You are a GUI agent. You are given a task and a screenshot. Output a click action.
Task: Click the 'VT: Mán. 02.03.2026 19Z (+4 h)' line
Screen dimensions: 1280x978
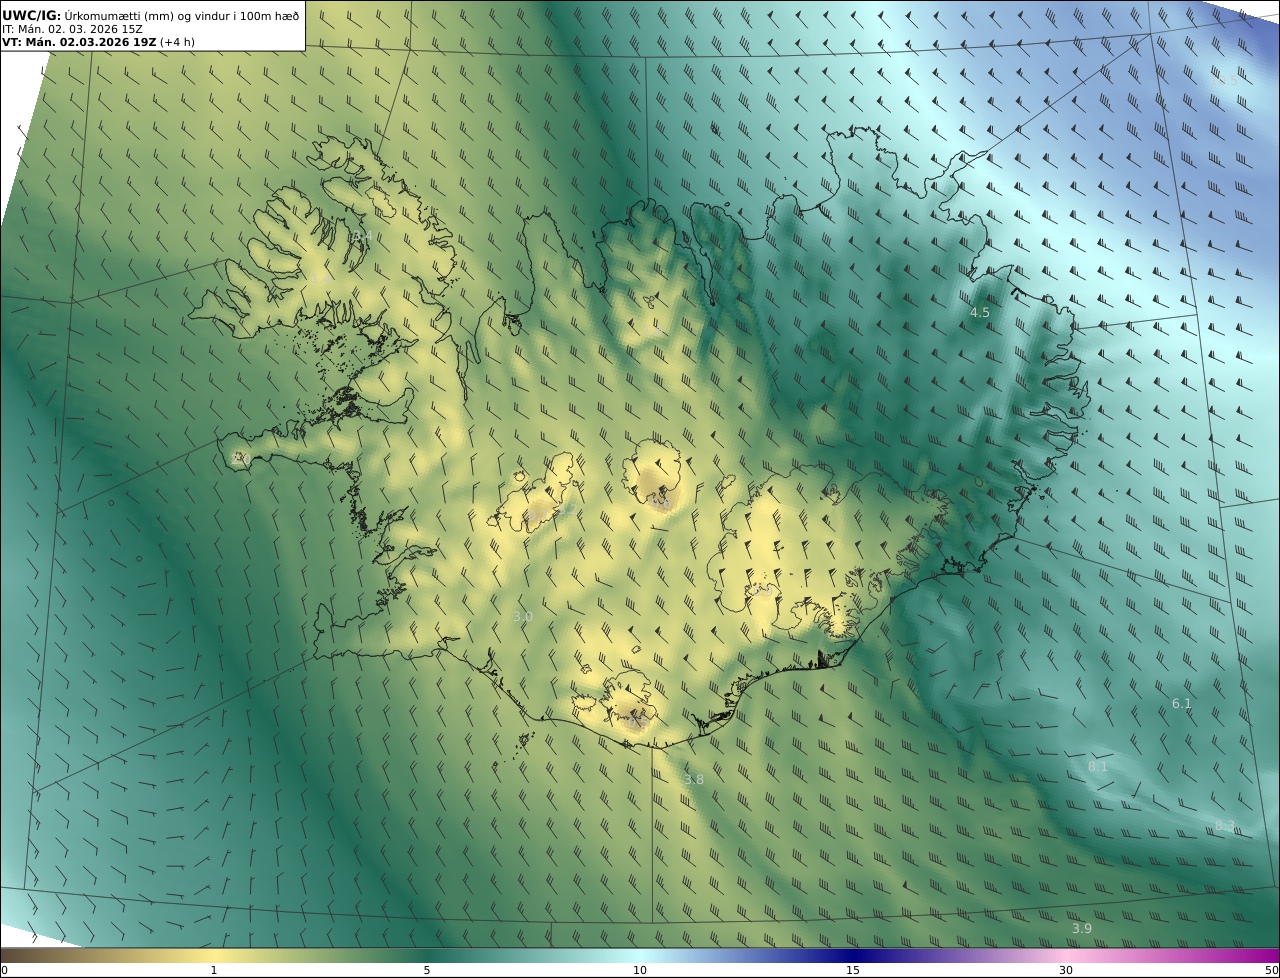[98, 42]
